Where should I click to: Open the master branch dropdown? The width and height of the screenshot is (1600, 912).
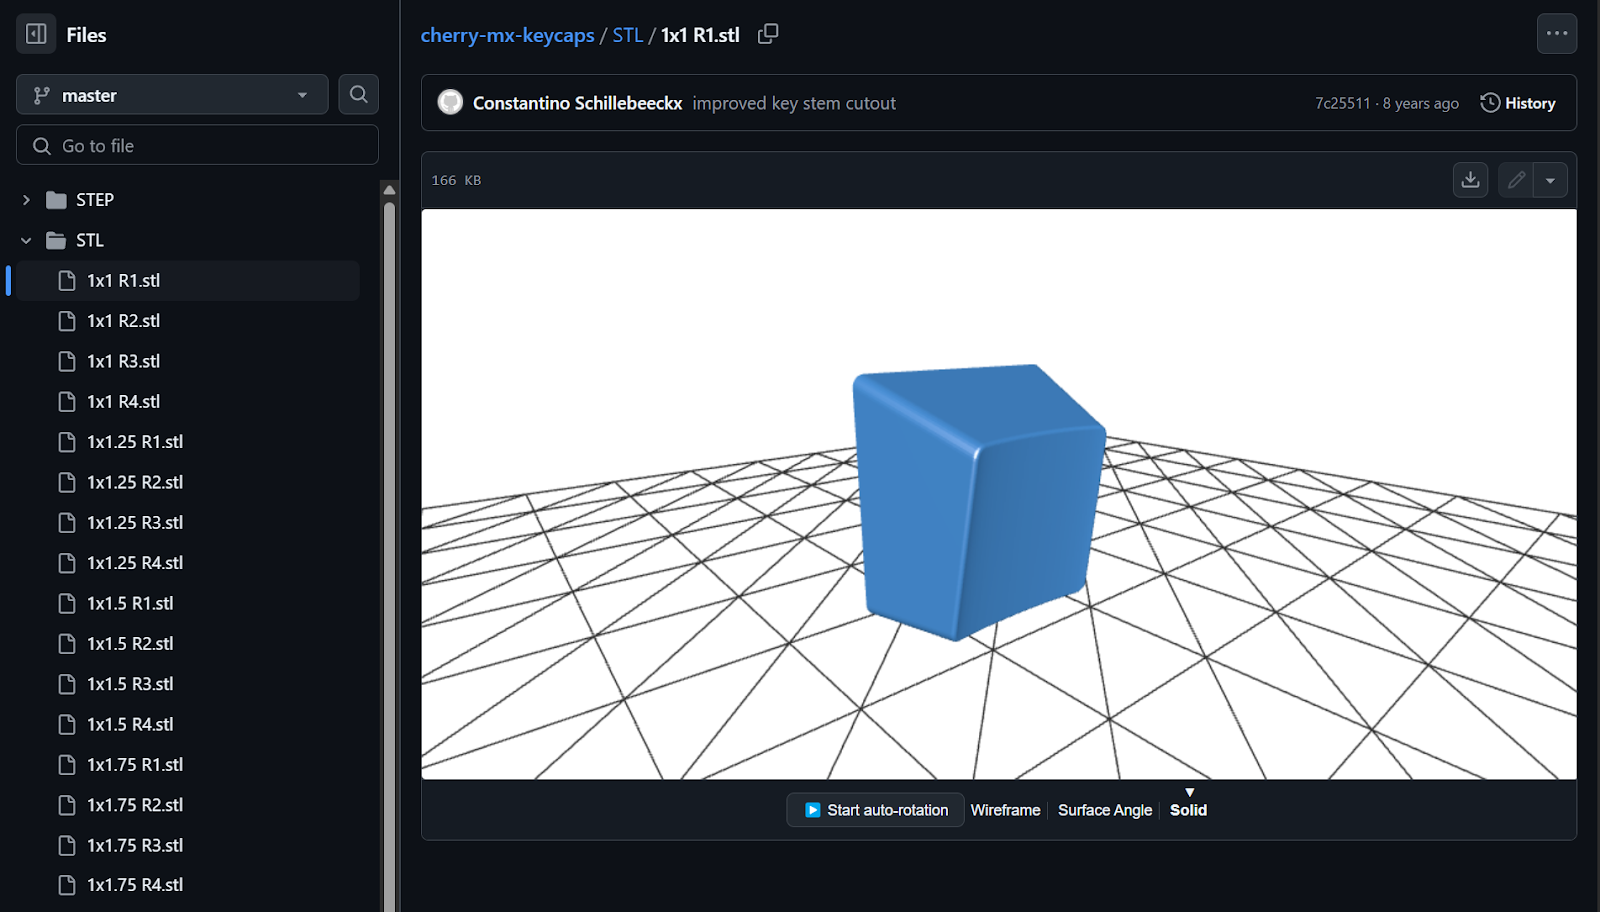(172, 95)
